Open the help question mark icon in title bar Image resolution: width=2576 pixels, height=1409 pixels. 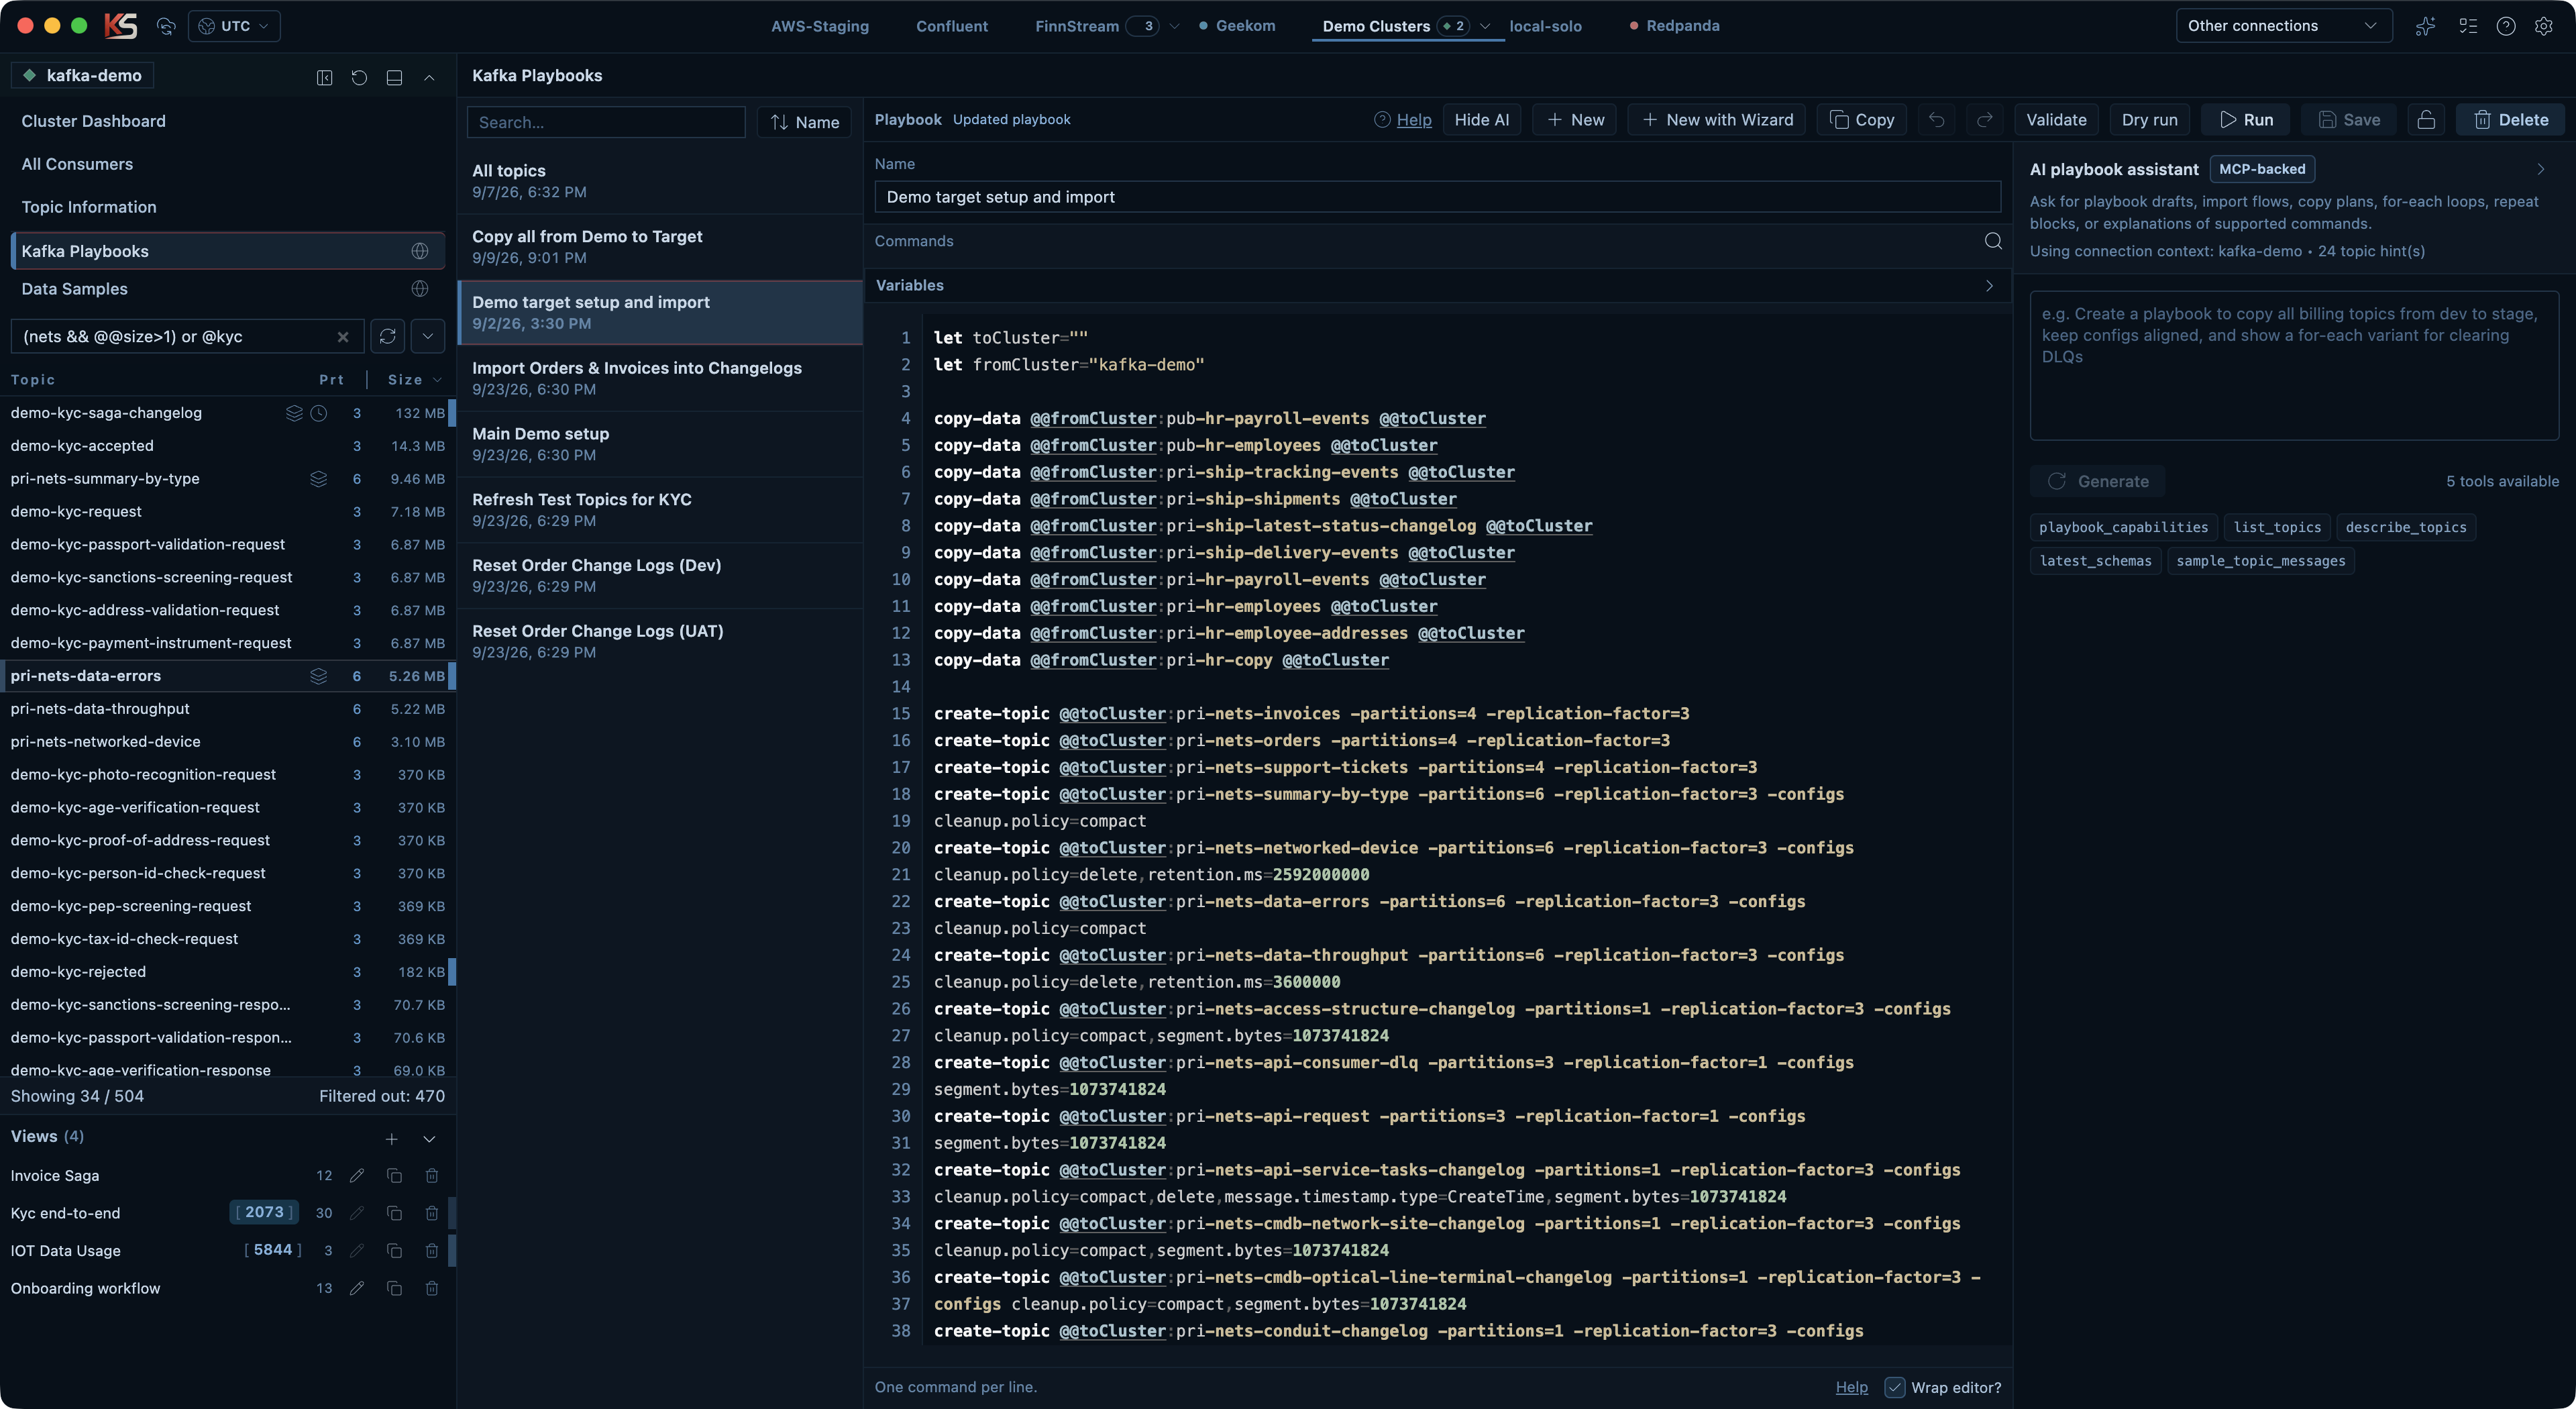point(2505,26)
